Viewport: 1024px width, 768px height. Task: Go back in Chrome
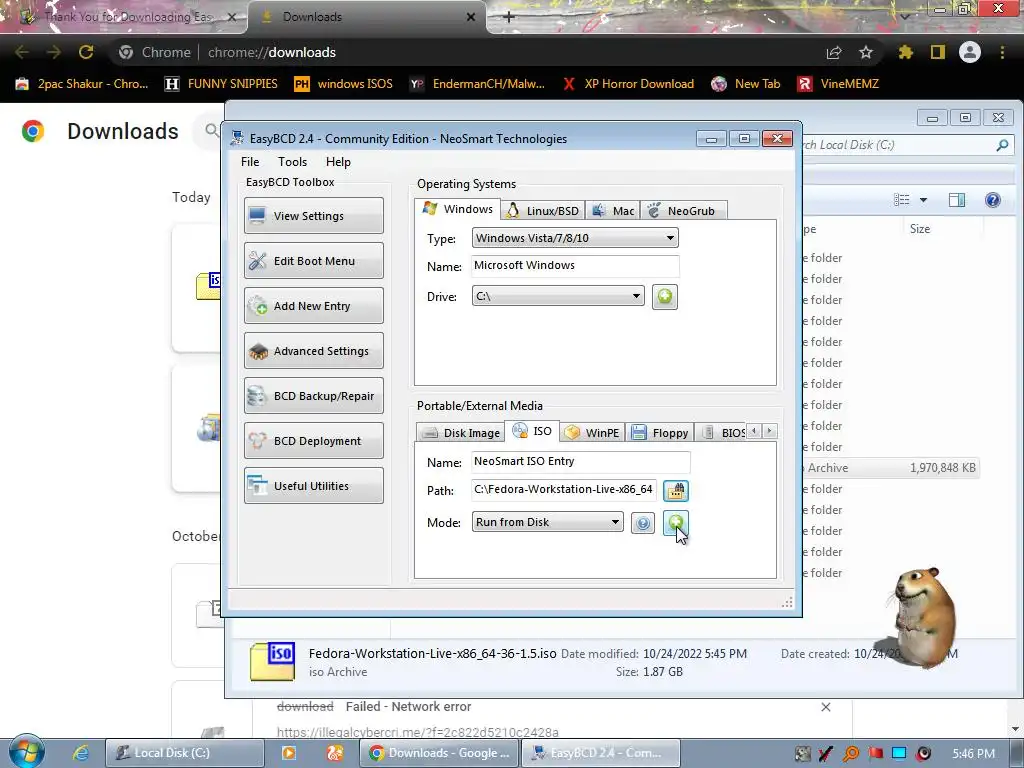point(22,52)
